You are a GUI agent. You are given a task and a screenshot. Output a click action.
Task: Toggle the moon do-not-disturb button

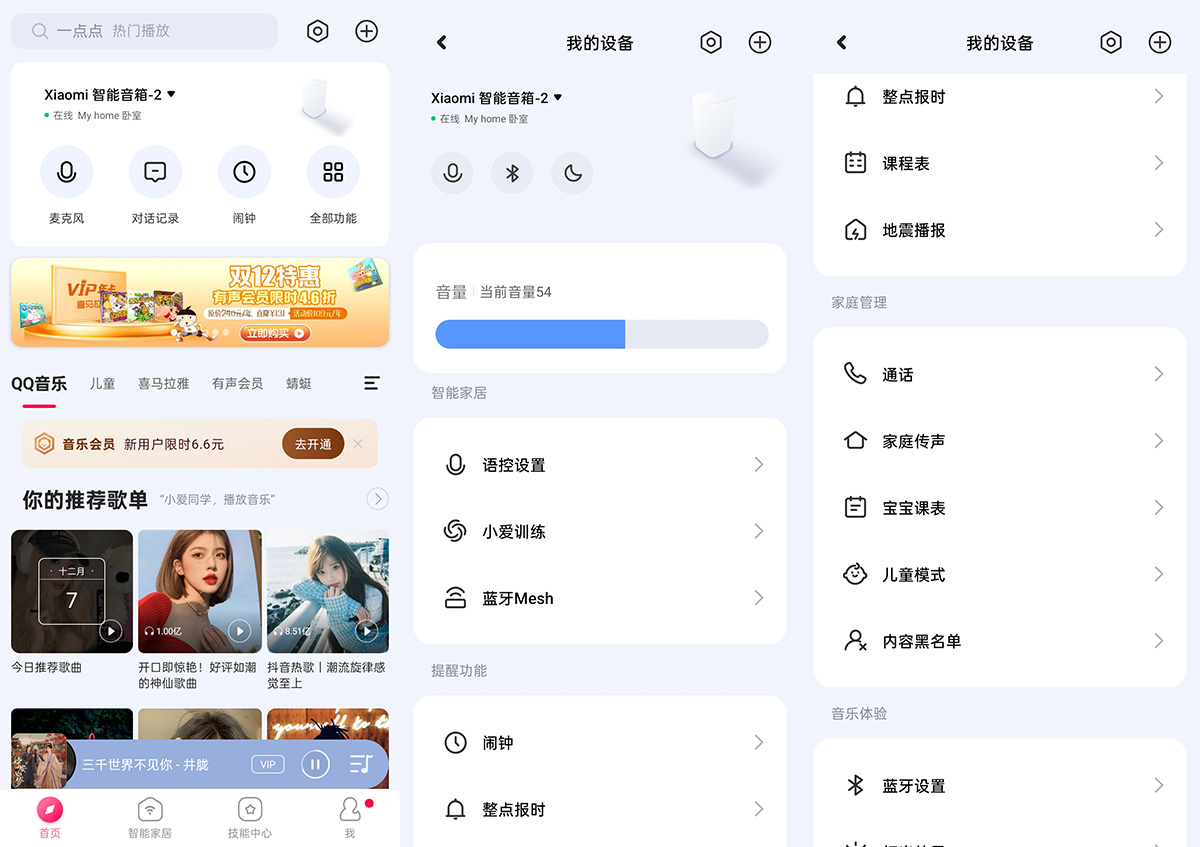click(572, 173)
